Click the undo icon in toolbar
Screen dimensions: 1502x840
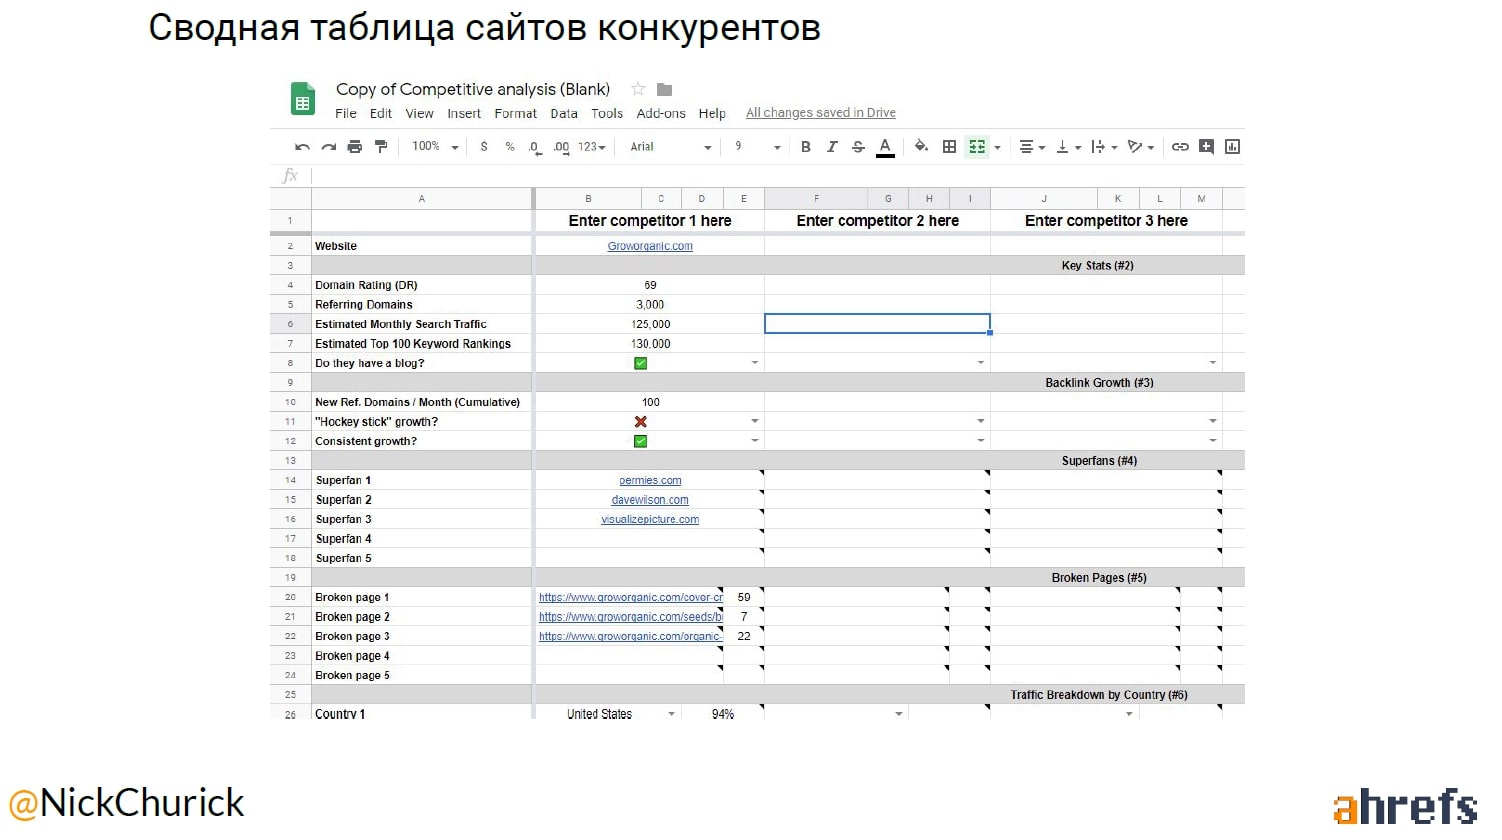click(302, 147)
